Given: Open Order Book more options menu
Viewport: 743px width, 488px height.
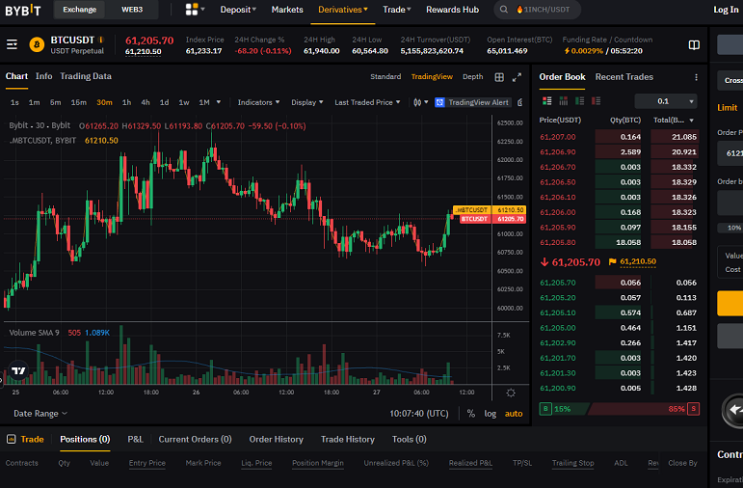Looking at the screenshot, I should tap(696, 77).
